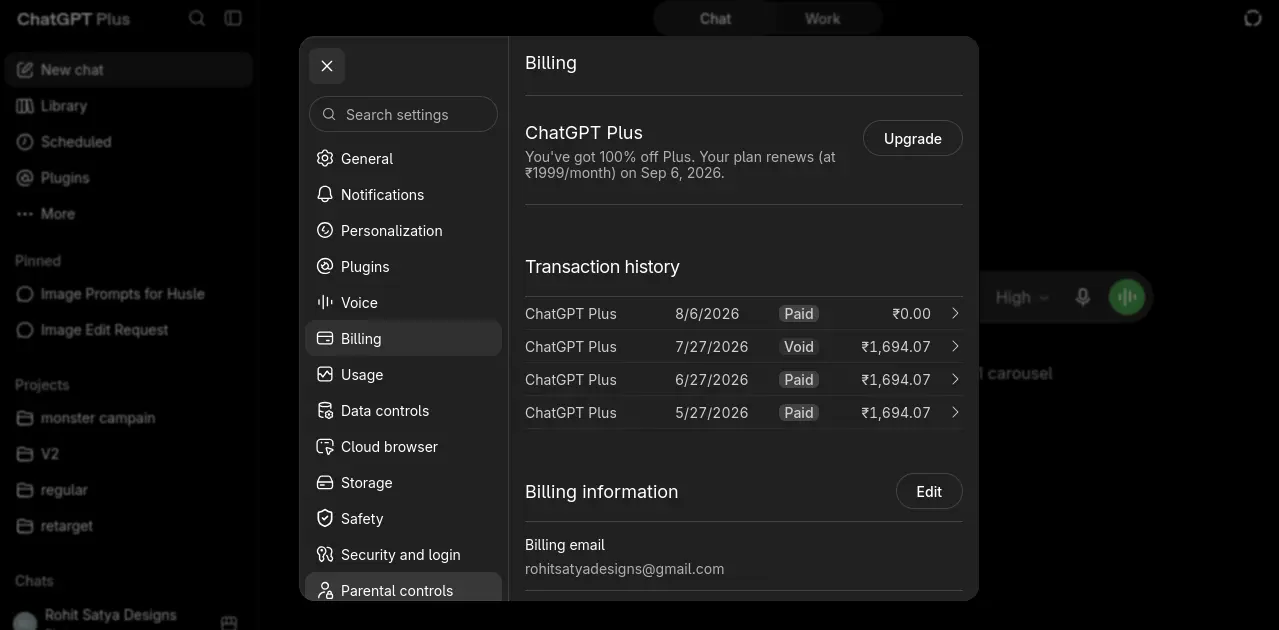Click the Search settings field
The image size is (1279, 630).
(x=403, y=114)
